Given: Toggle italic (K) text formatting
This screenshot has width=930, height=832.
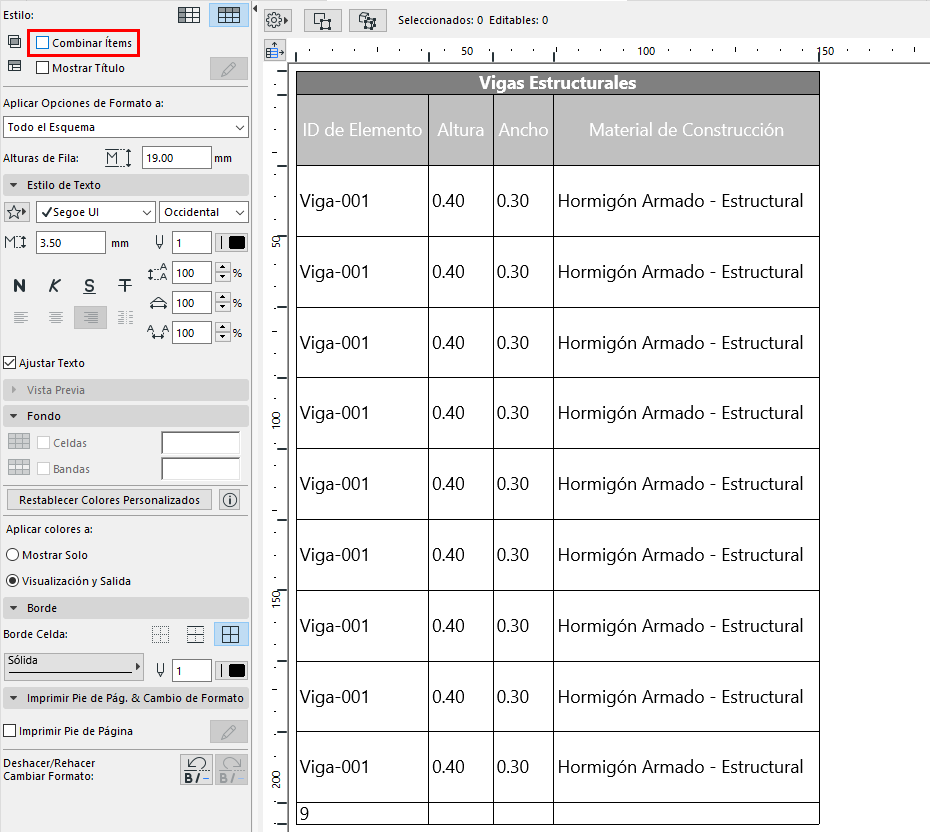Looking at the screenshot, I should point(55,286).
